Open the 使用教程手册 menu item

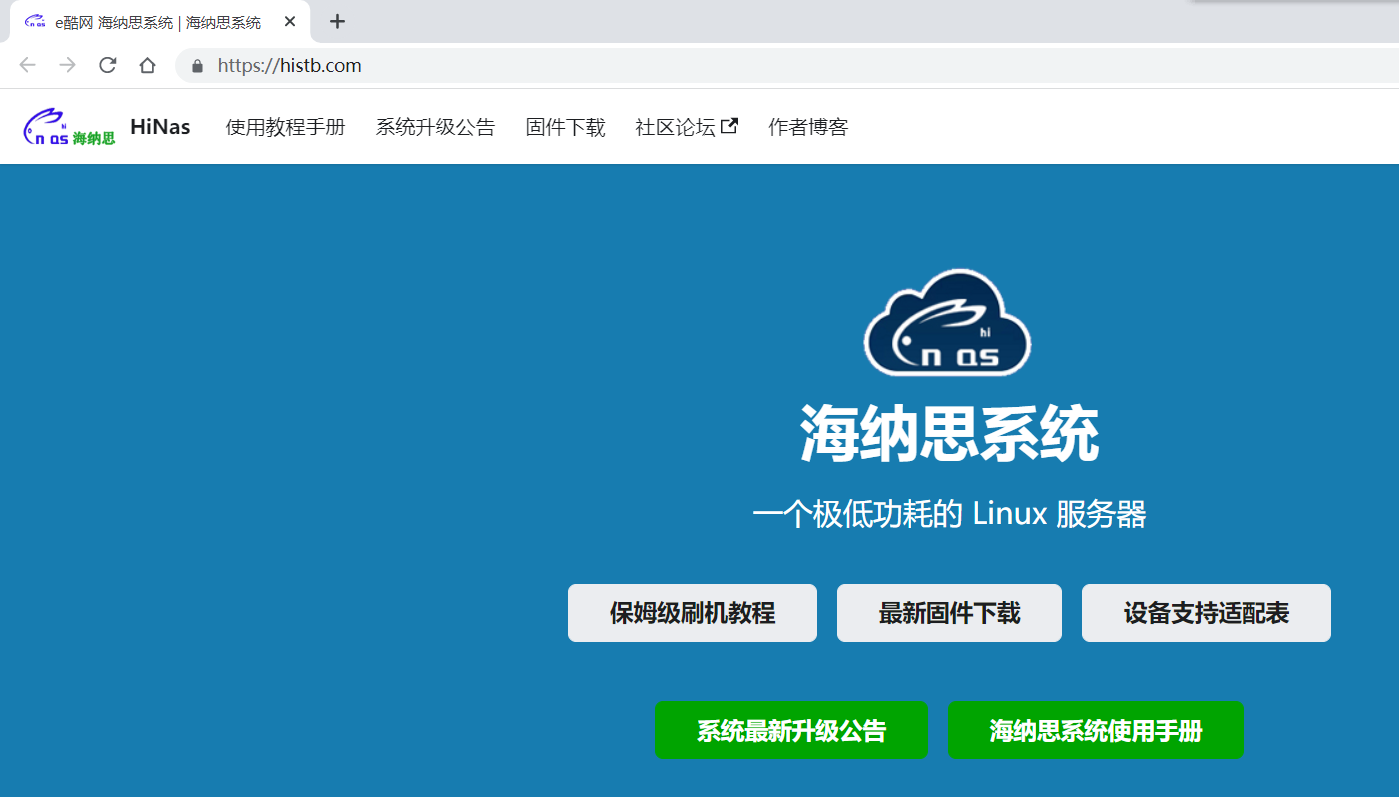pyautogui.click(x=285, y=127)
